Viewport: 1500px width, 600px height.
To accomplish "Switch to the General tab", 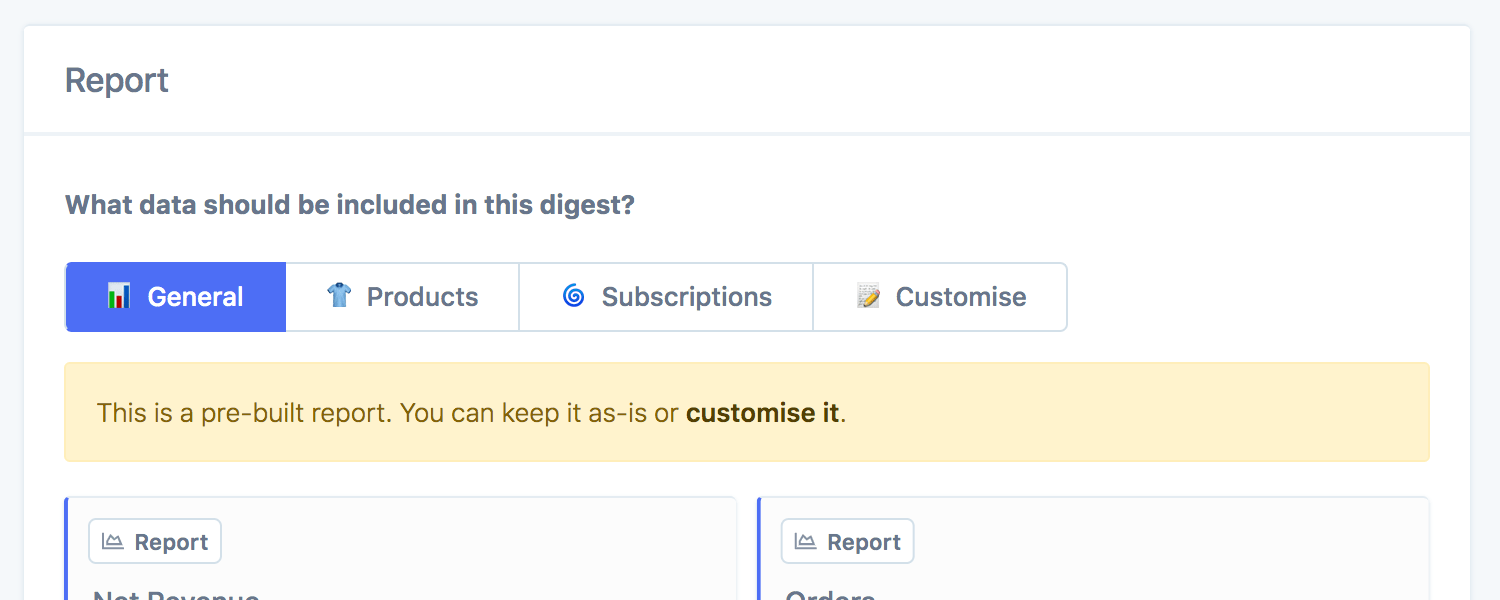I will (x=176, y=297).
